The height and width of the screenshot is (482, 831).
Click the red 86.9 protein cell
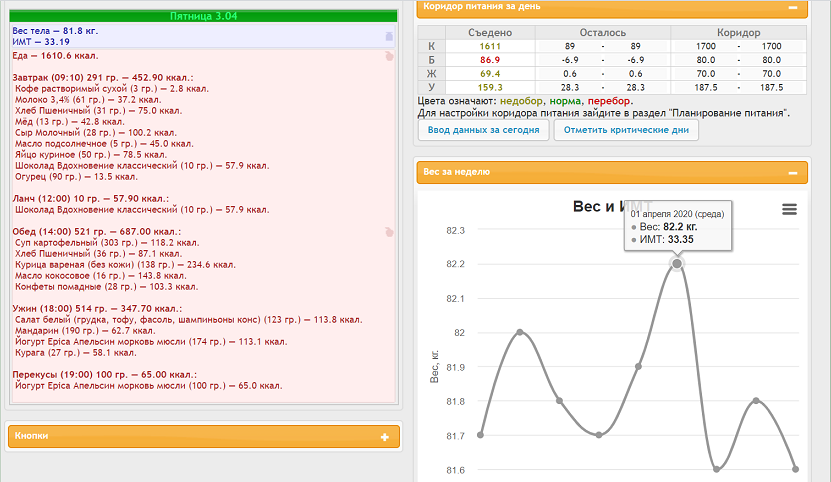pyautogui.click(x=490, y=60)
